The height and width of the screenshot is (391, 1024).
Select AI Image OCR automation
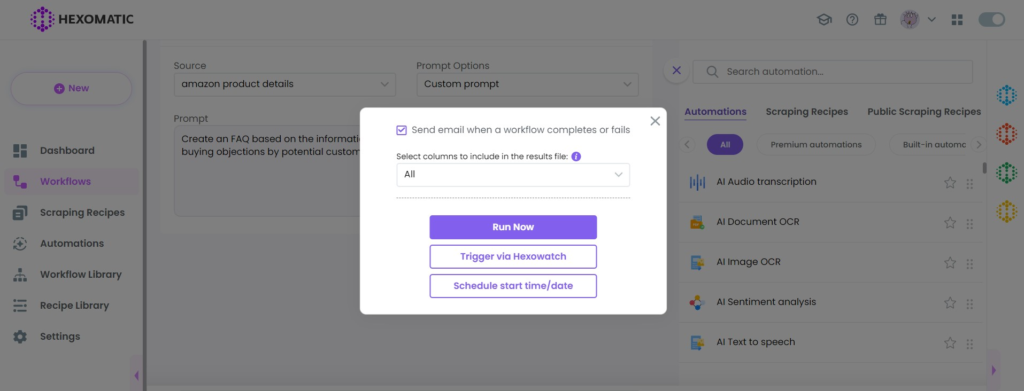click(831, 262)
